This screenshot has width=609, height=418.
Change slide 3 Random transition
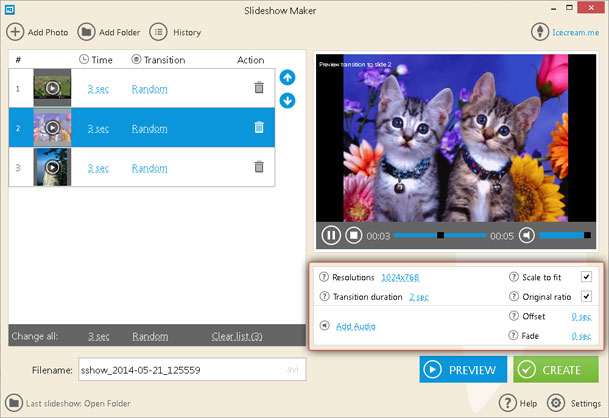pos(150,168)
